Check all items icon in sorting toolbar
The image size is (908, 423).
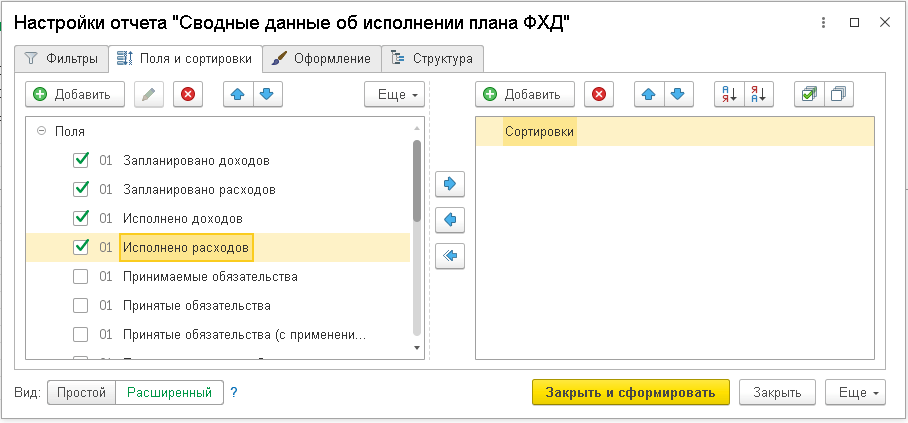(x=807, y=94)
